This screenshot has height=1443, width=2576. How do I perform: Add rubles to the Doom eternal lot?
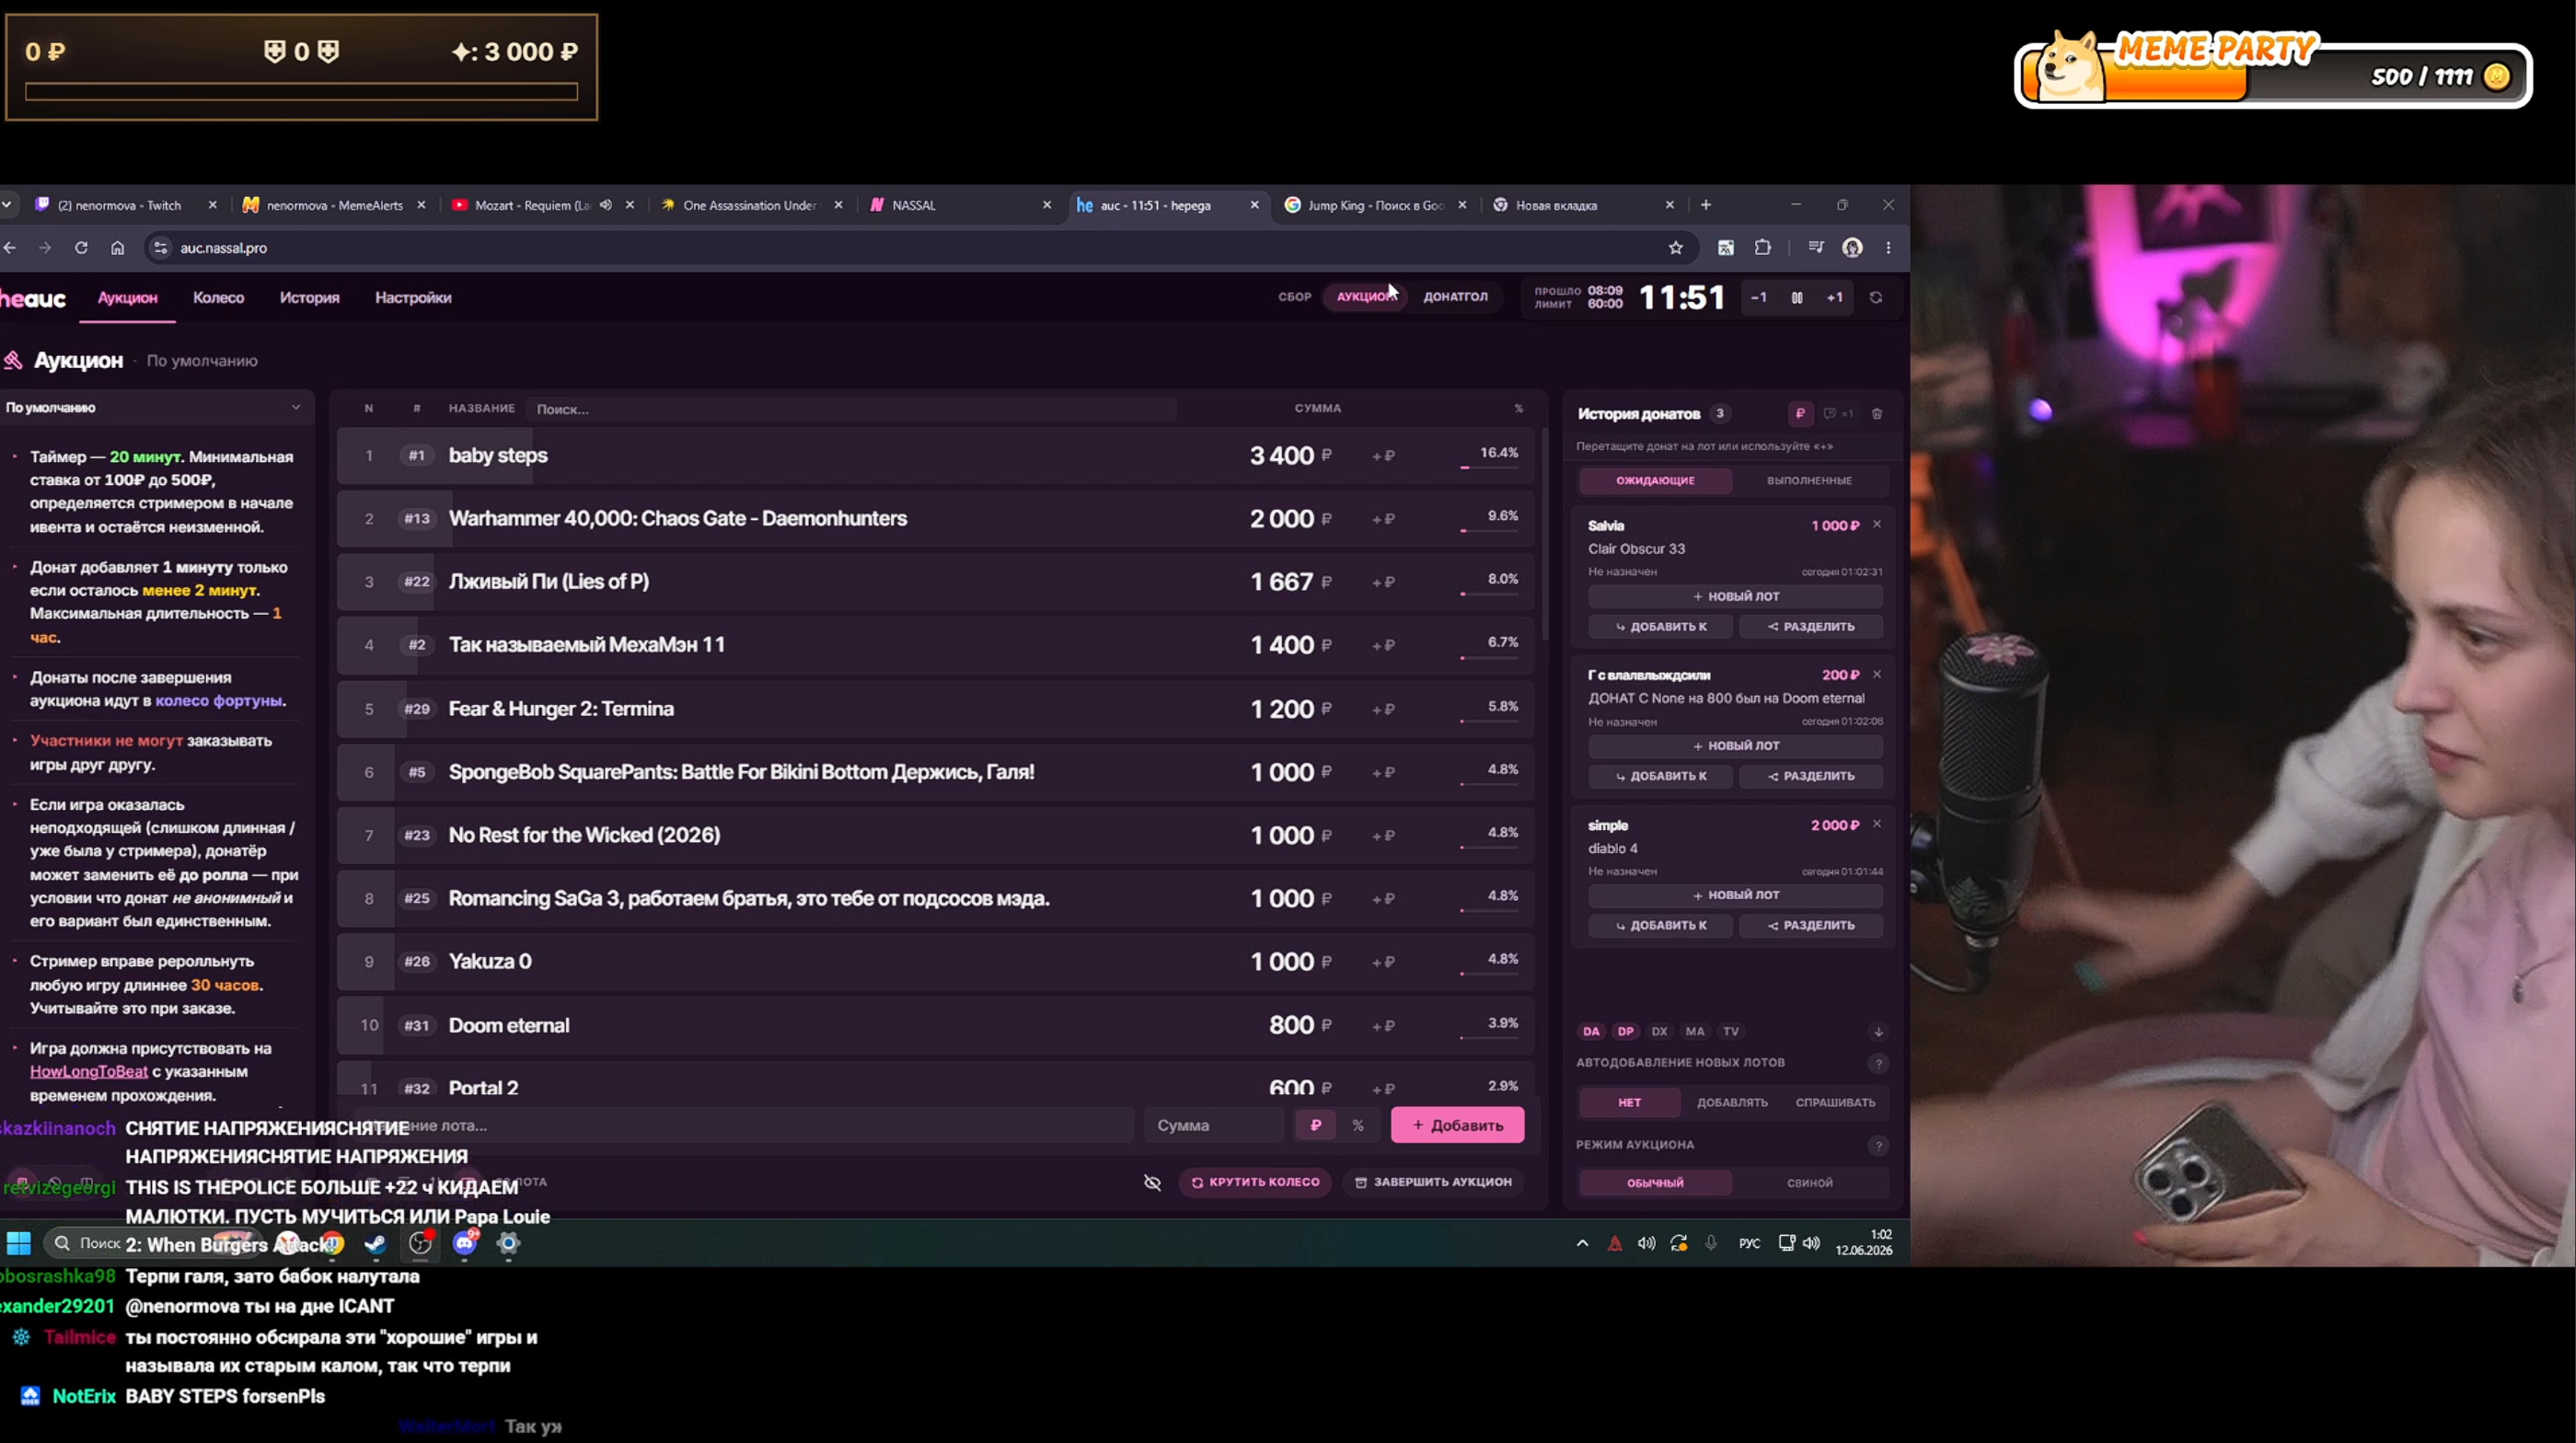coord(1383,1026)
